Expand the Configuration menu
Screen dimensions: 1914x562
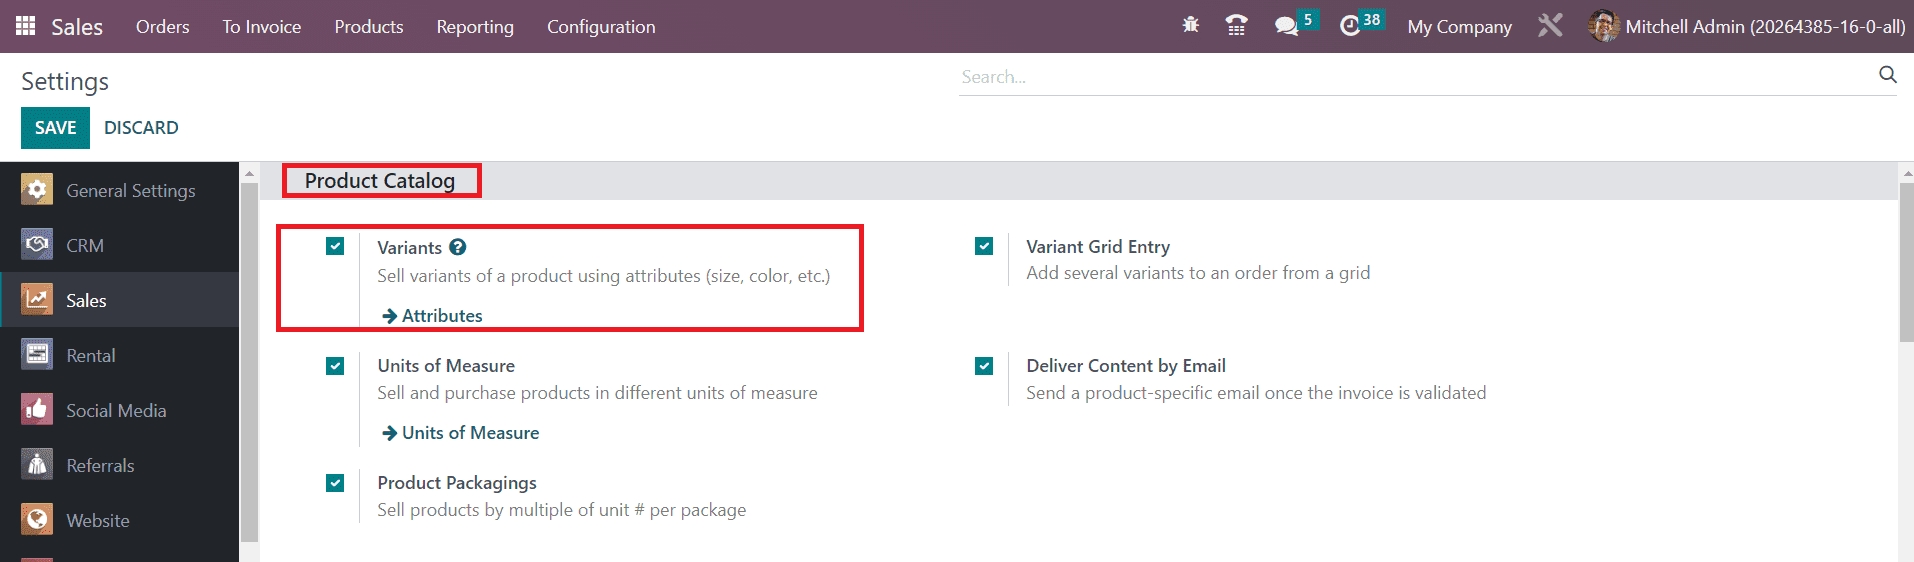[x=601, y=27]
